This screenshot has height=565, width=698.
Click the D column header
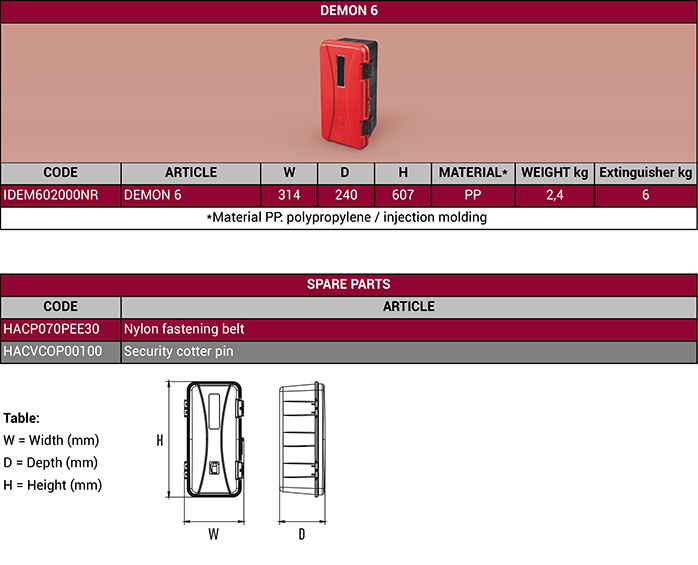tap(345, 173)
